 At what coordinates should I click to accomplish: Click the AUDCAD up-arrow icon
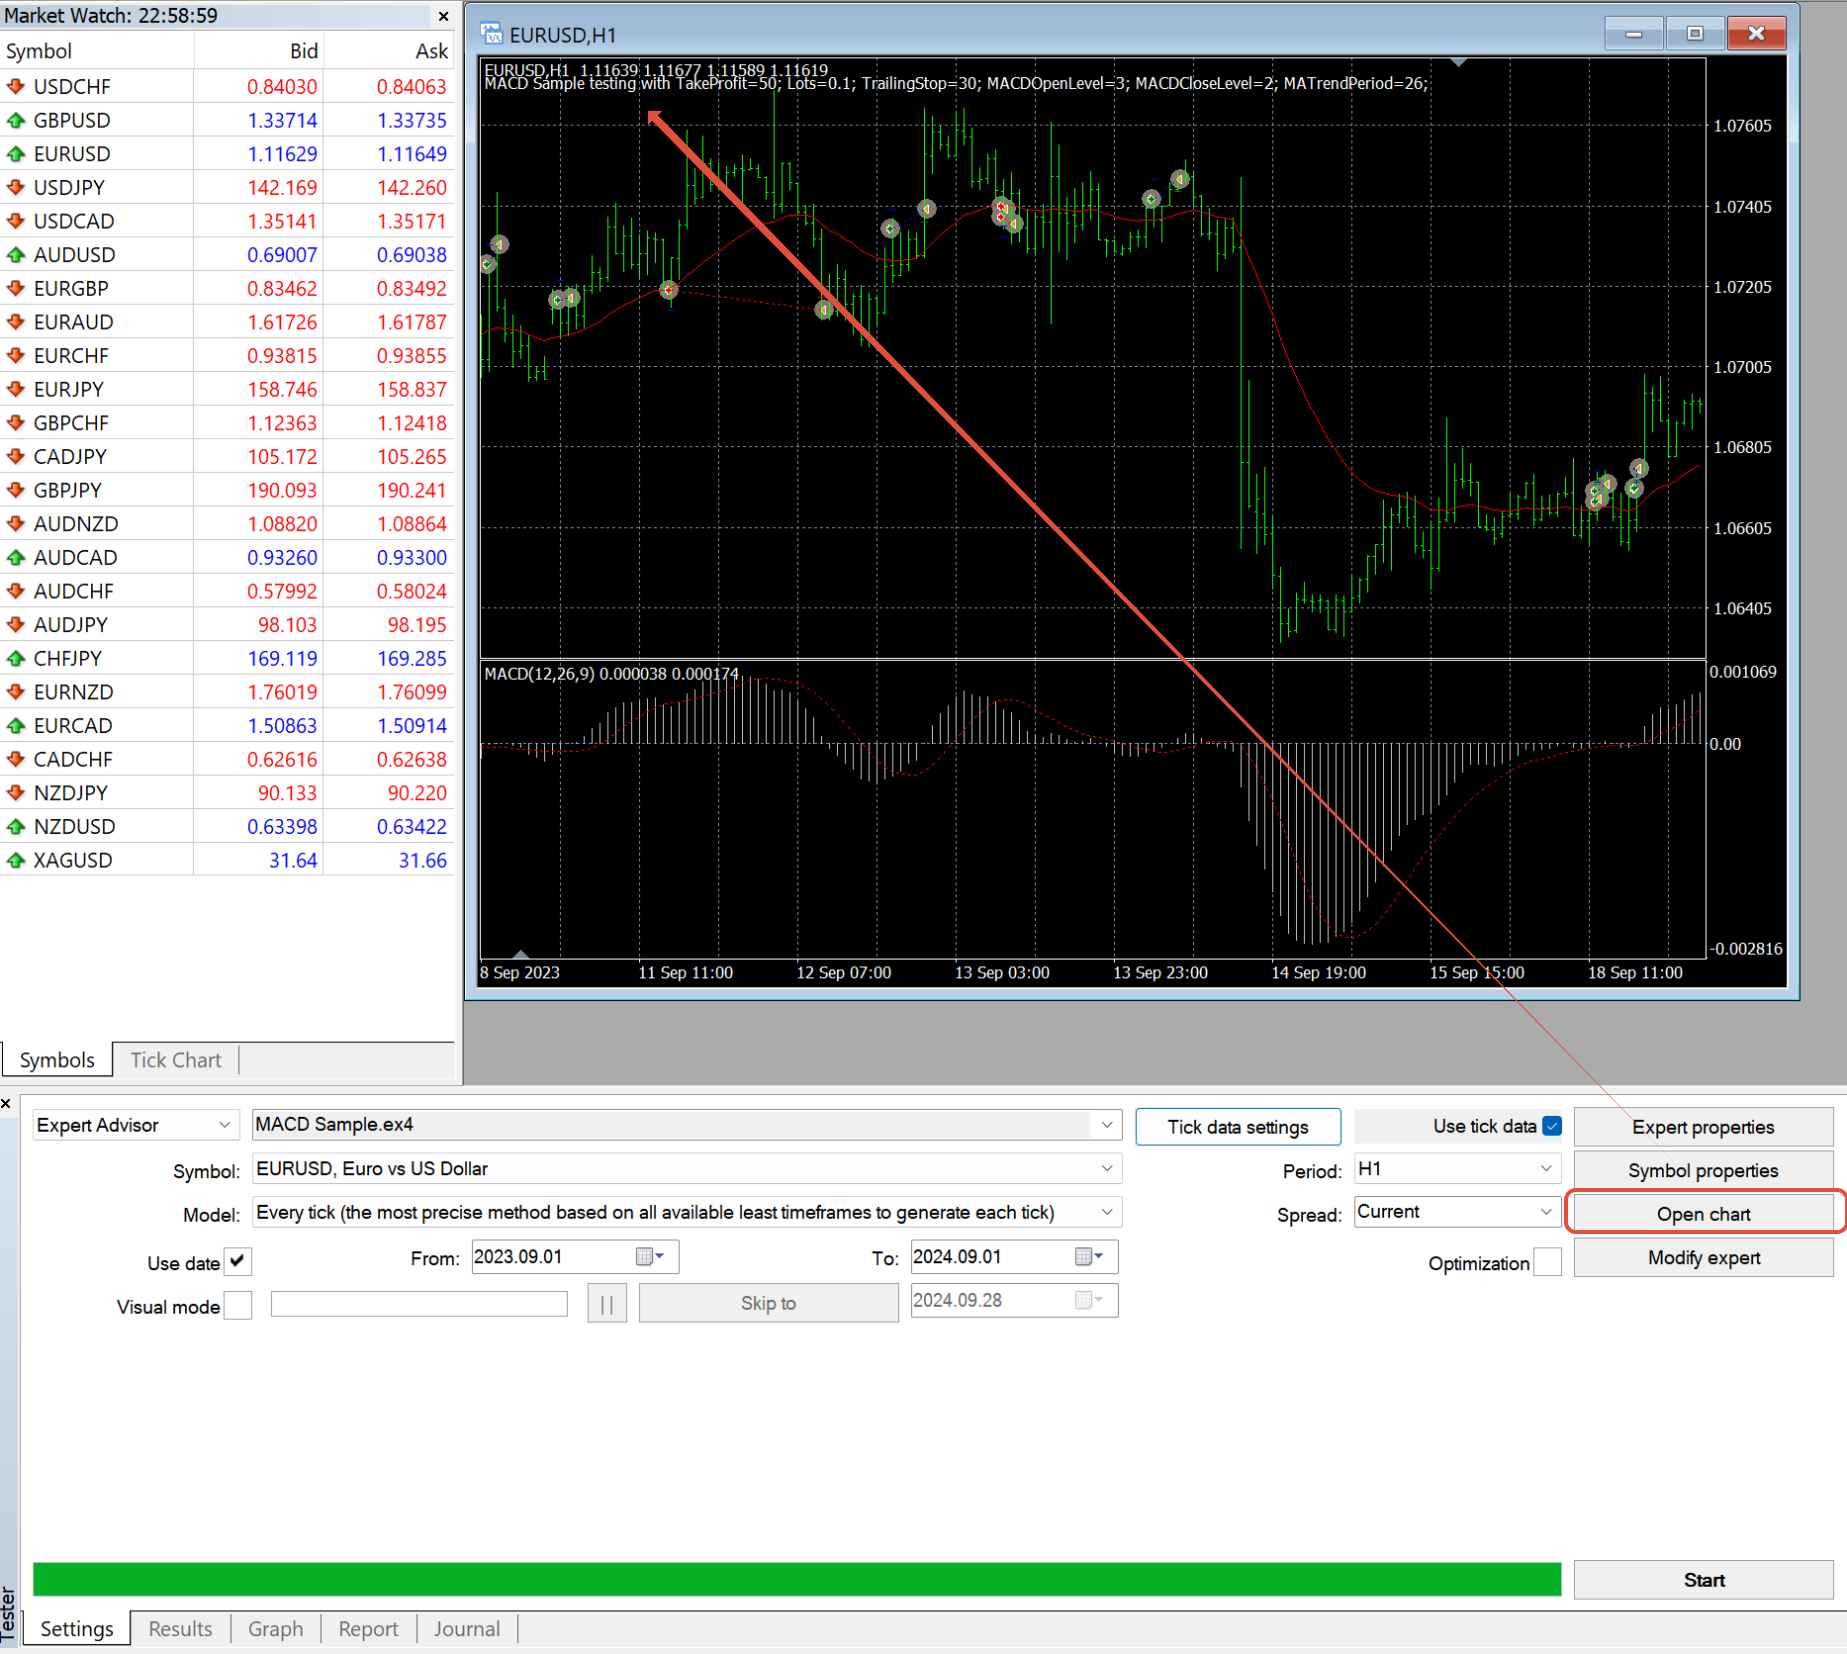(16, 557)
